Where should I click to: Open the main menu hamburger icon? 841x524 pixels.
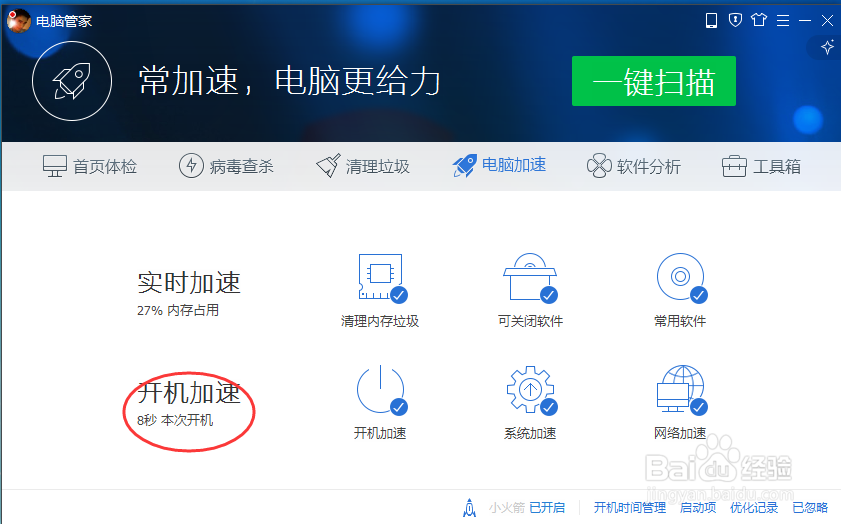click(x=783, y=20)
